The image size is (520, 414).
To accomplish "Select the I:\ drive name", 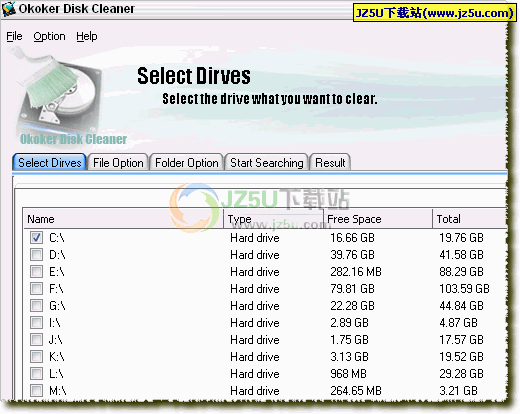I will click(55, 323).
